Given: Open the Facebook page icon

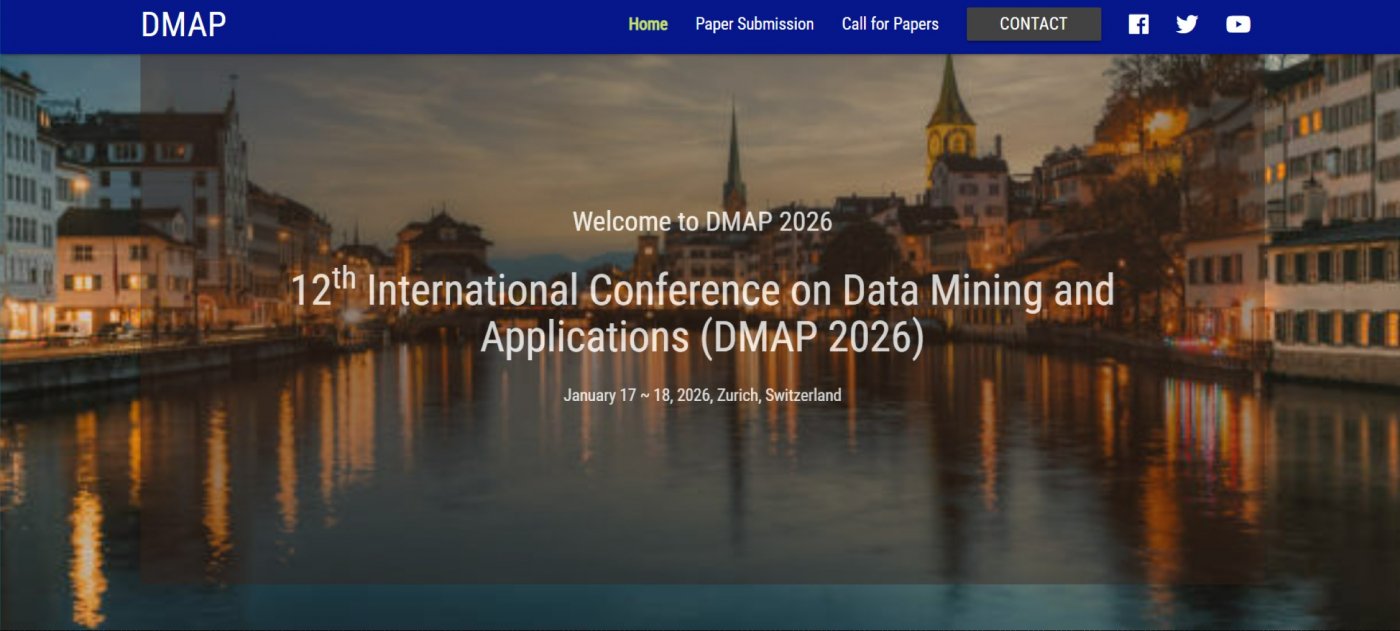Looking at the screenshot, I should 1138,24.
